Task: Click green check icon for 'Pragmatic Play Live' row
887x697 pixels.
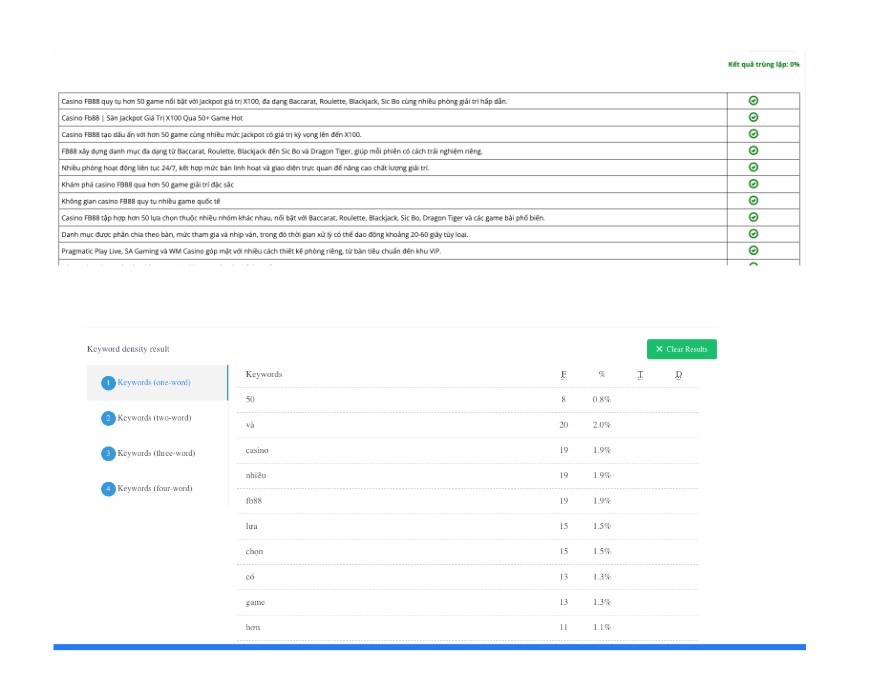Action: click(753, 251)
